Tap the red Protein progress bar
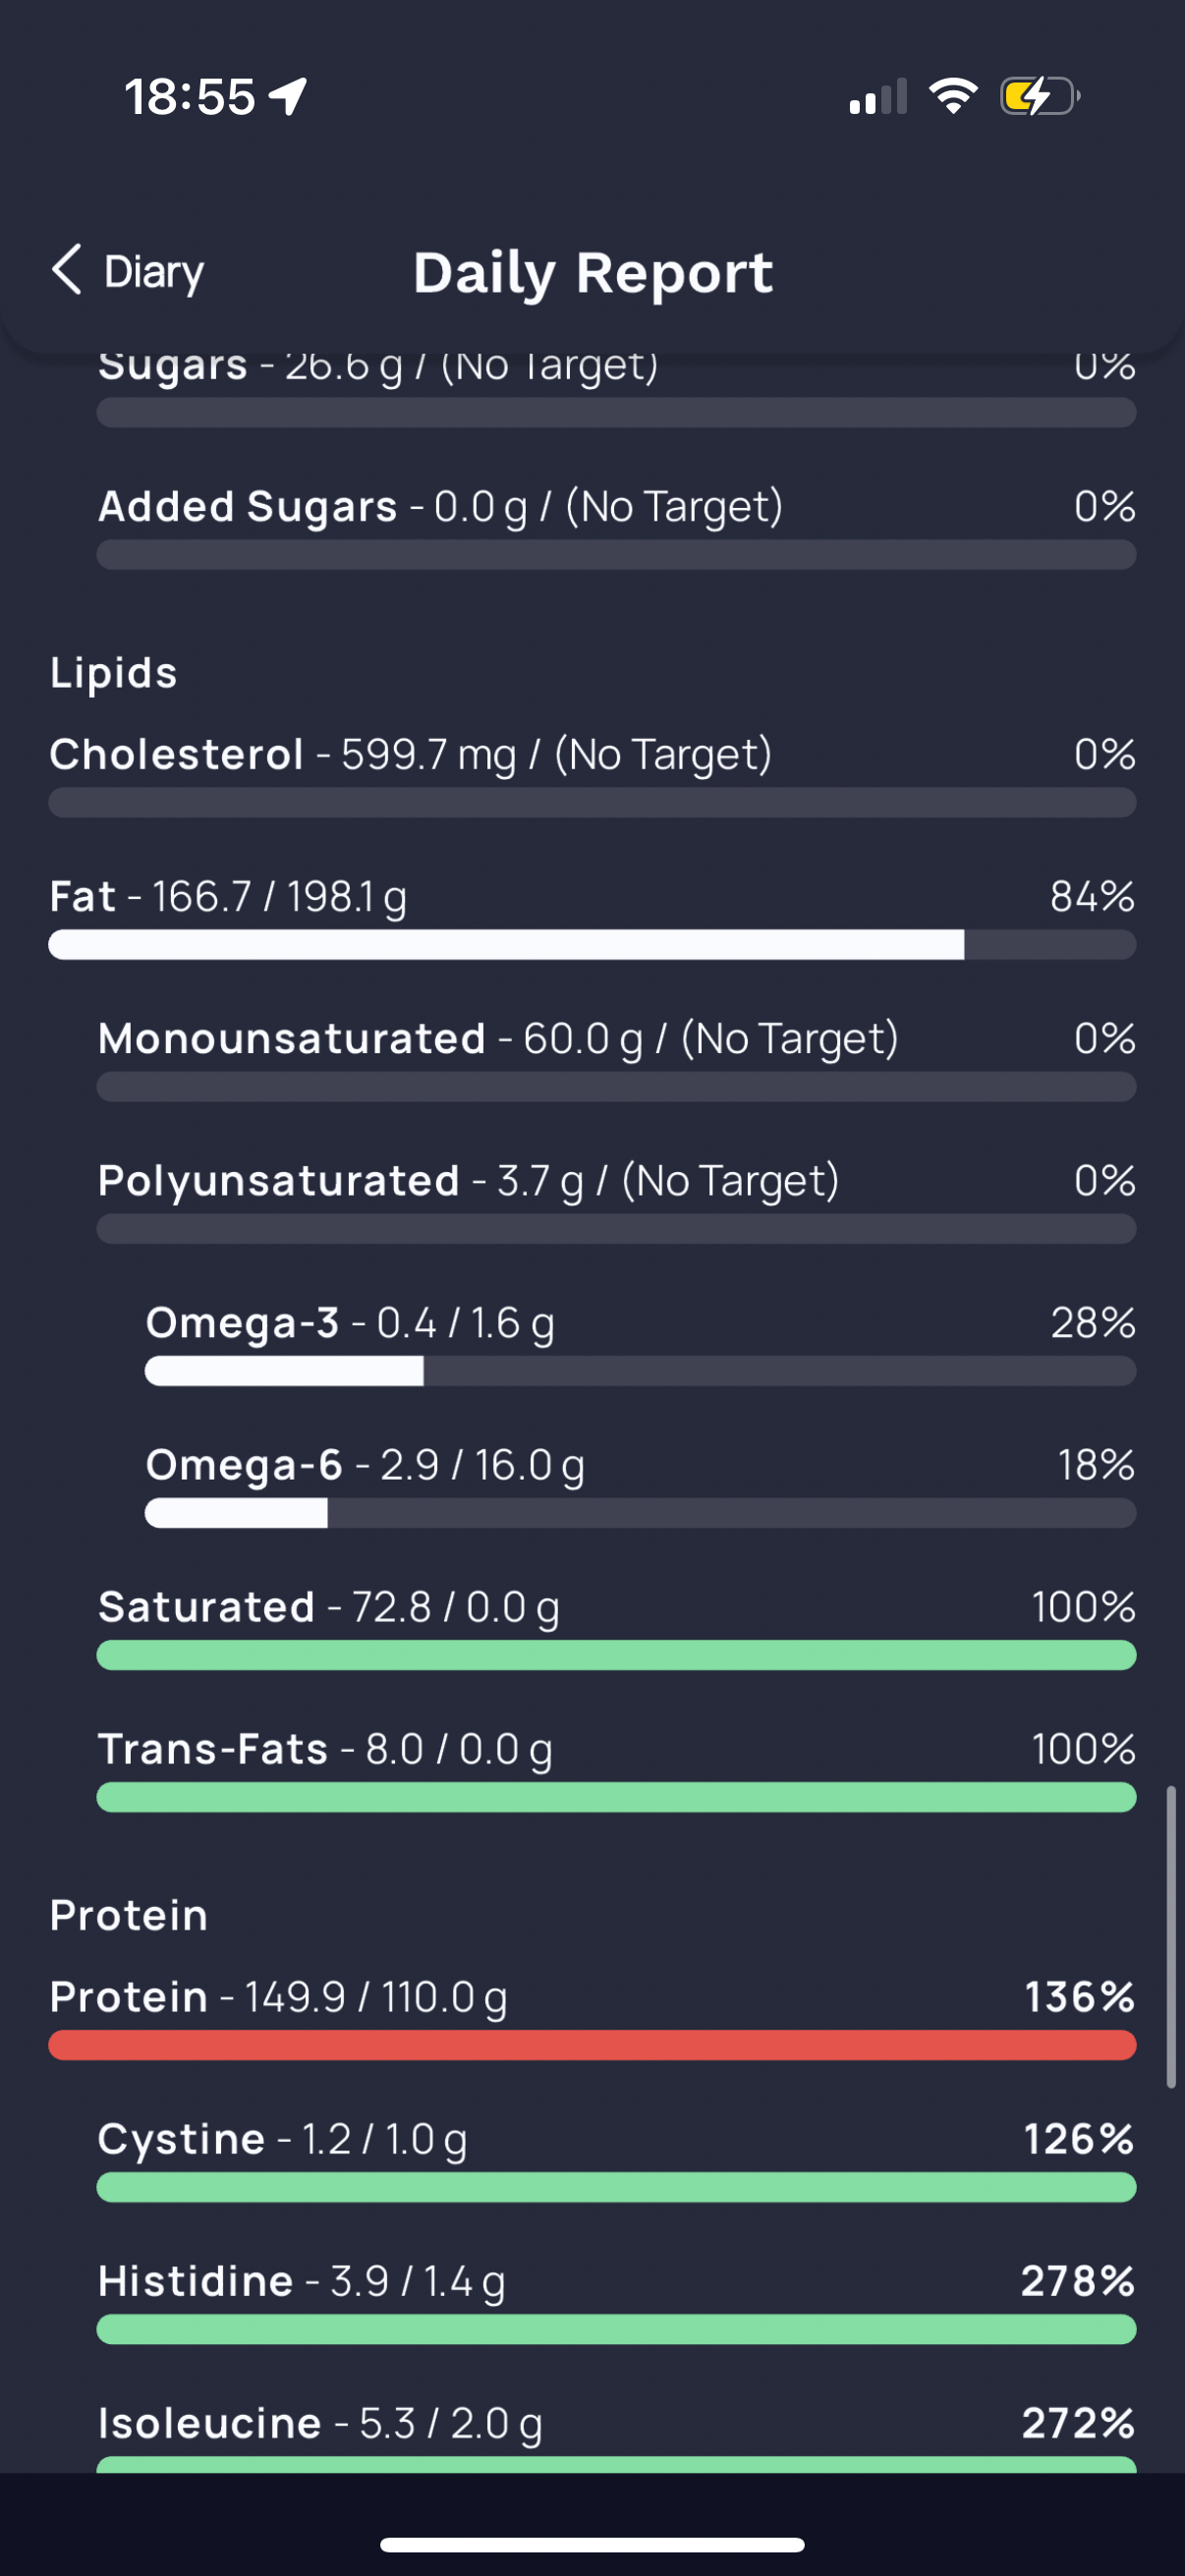1185x2576 pixels. click(x=592, y=2045)
